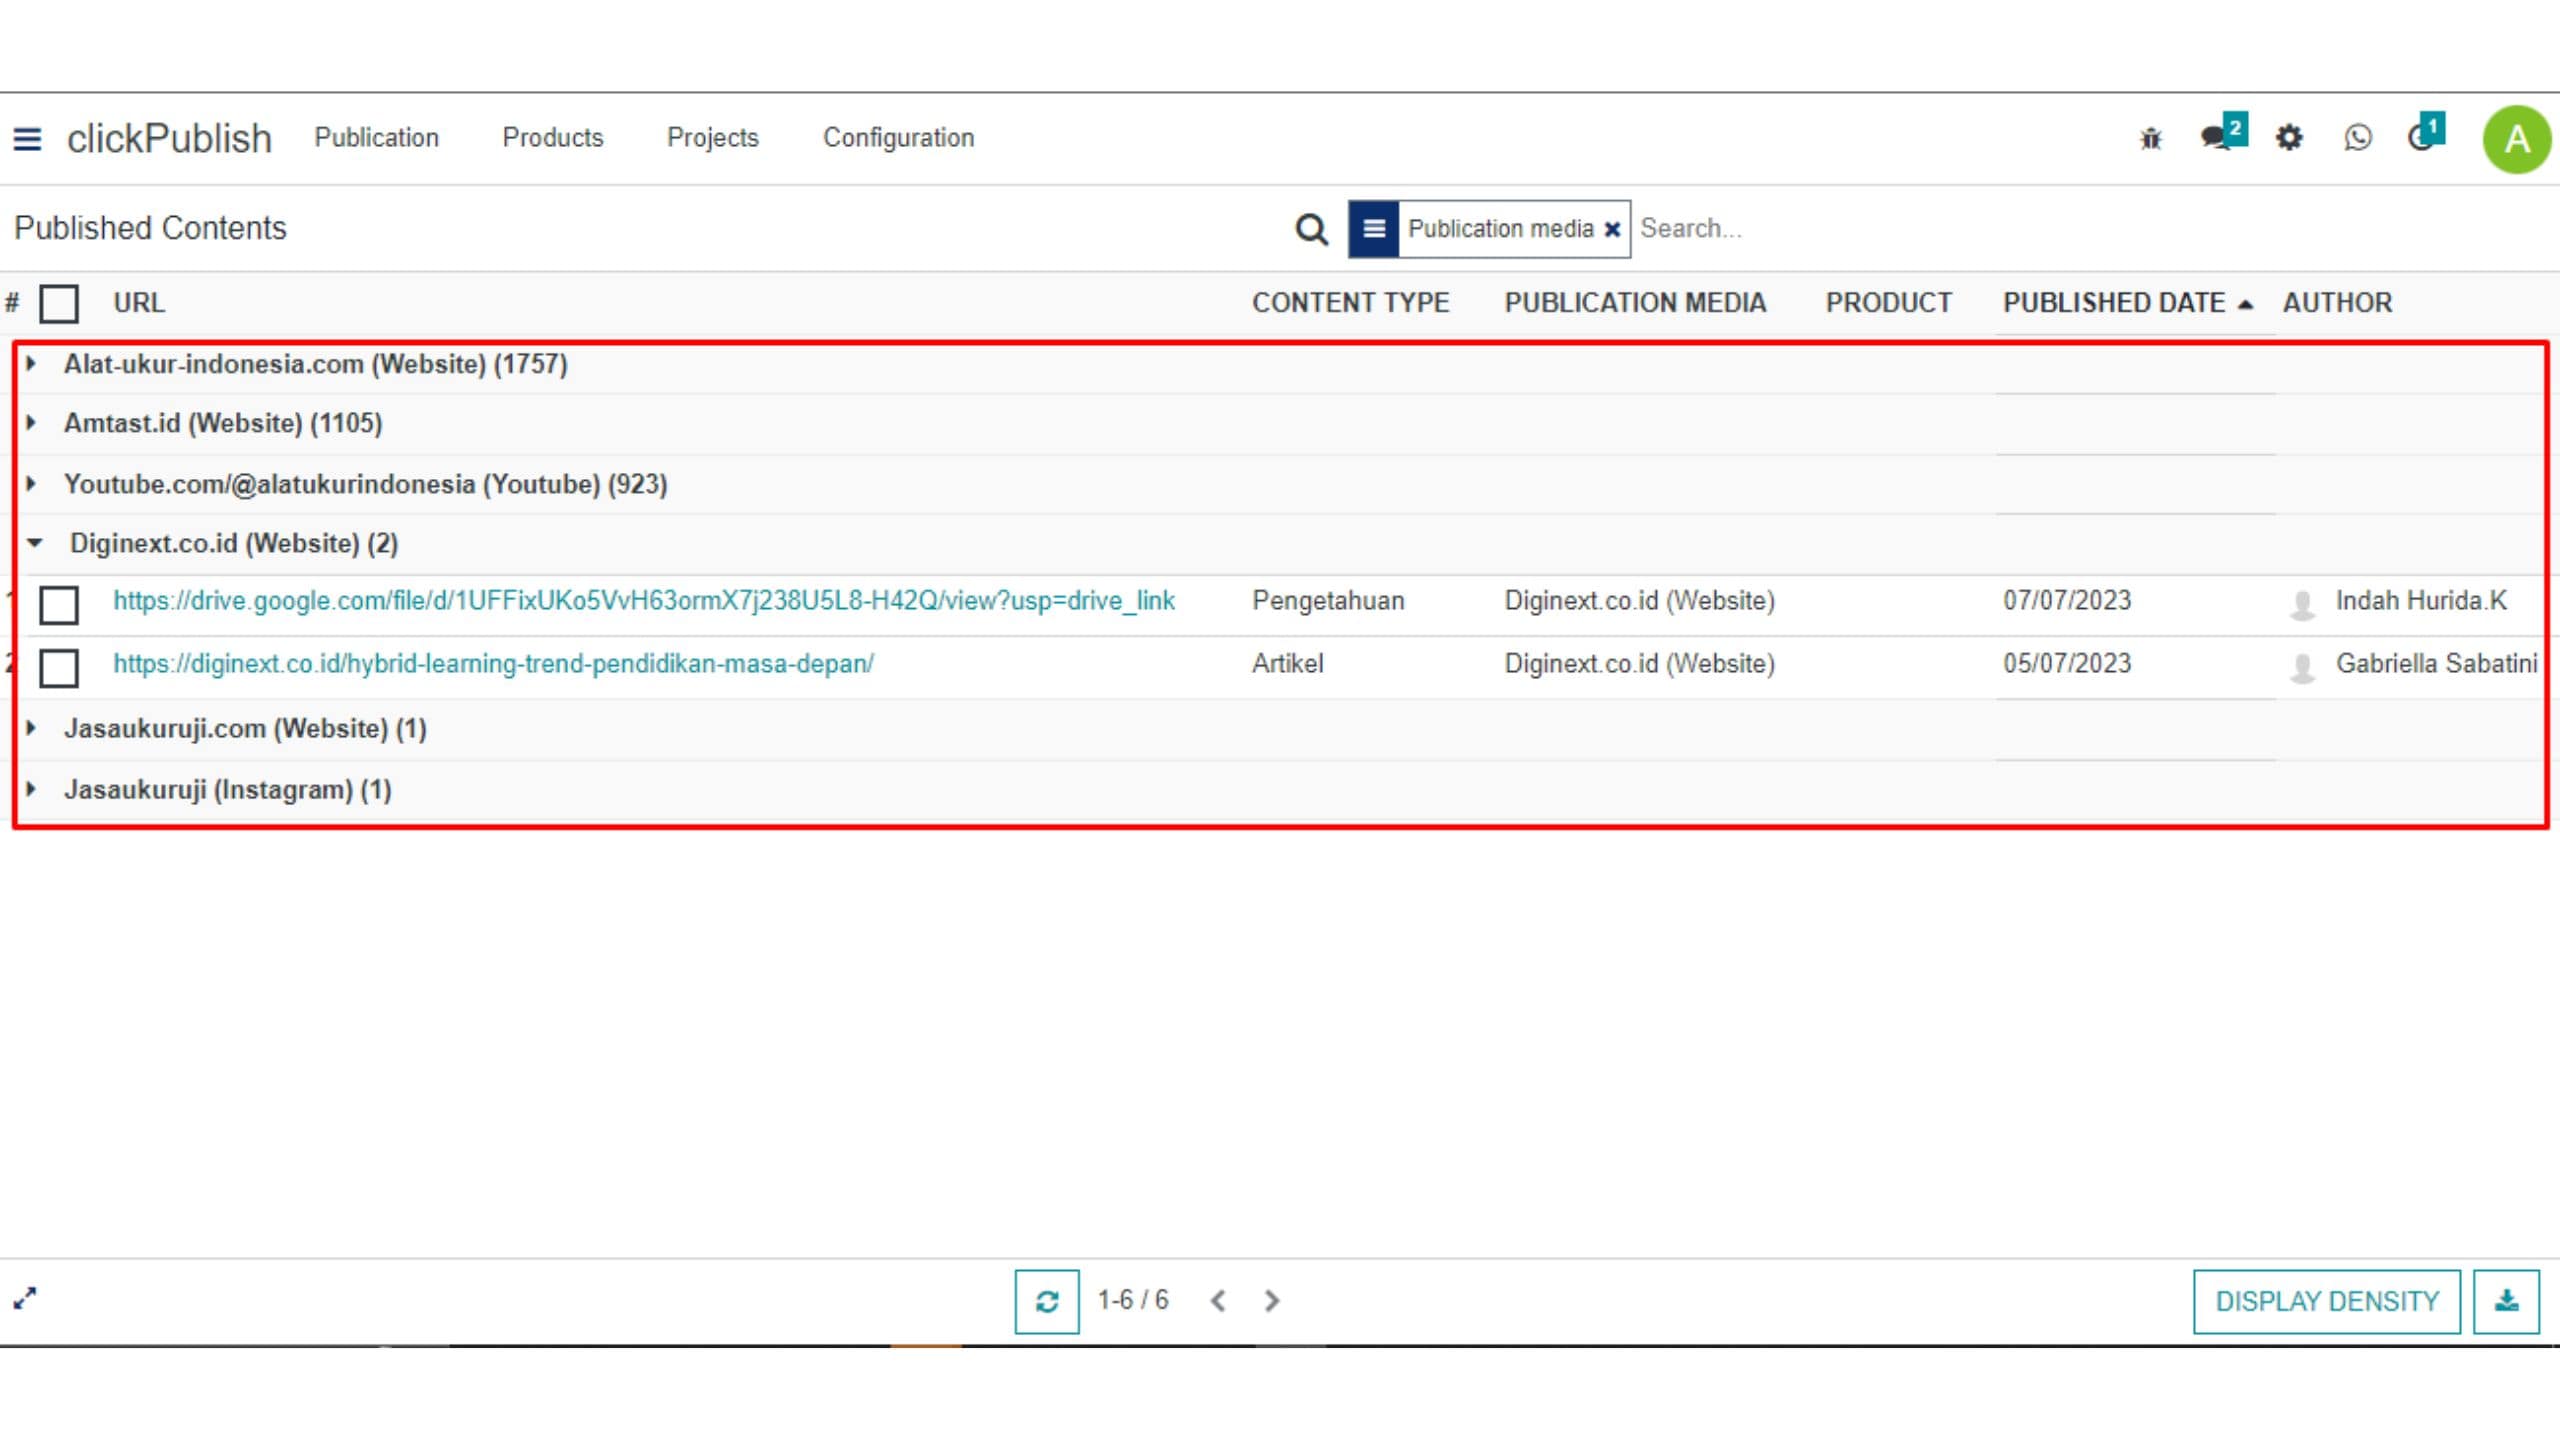Image resolution: width=2560 pixels, height=1440 pixels.
Task: Click the WhatsApp icon in the top bar
Action: tap(2357, 137)
